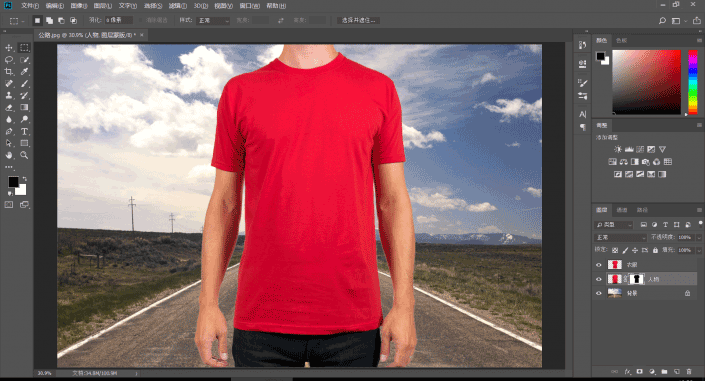Select the Dodge tool

24,119
